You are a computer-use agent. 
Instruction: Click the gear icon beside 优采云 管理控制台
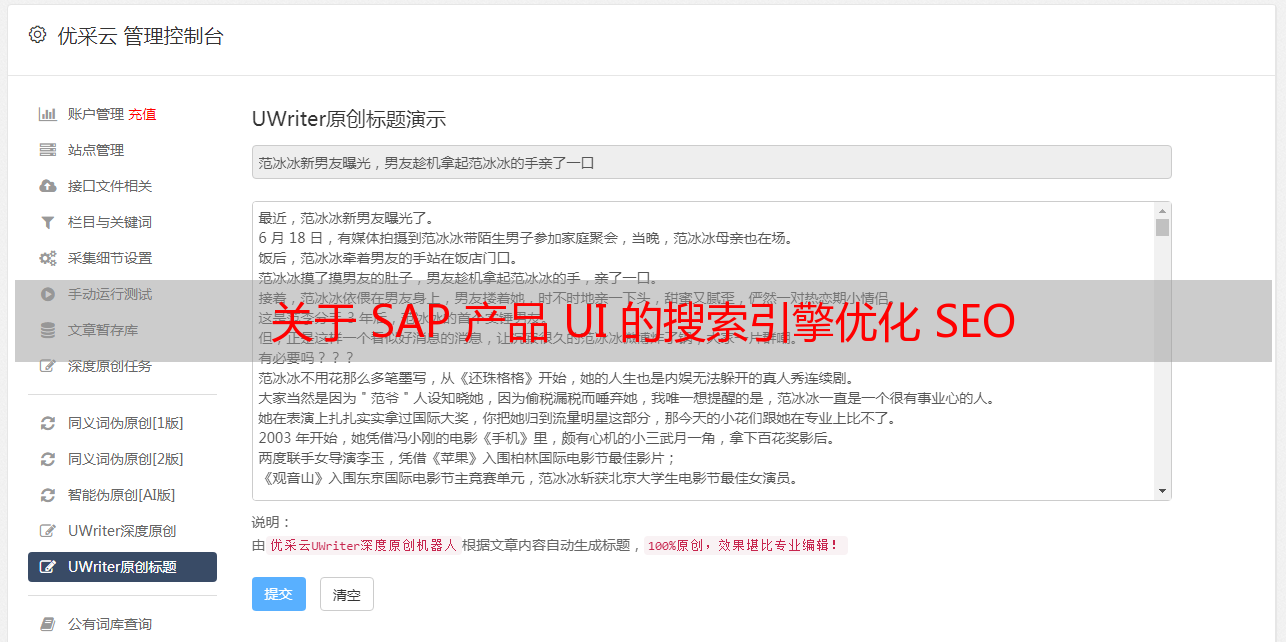coord(37,35)
